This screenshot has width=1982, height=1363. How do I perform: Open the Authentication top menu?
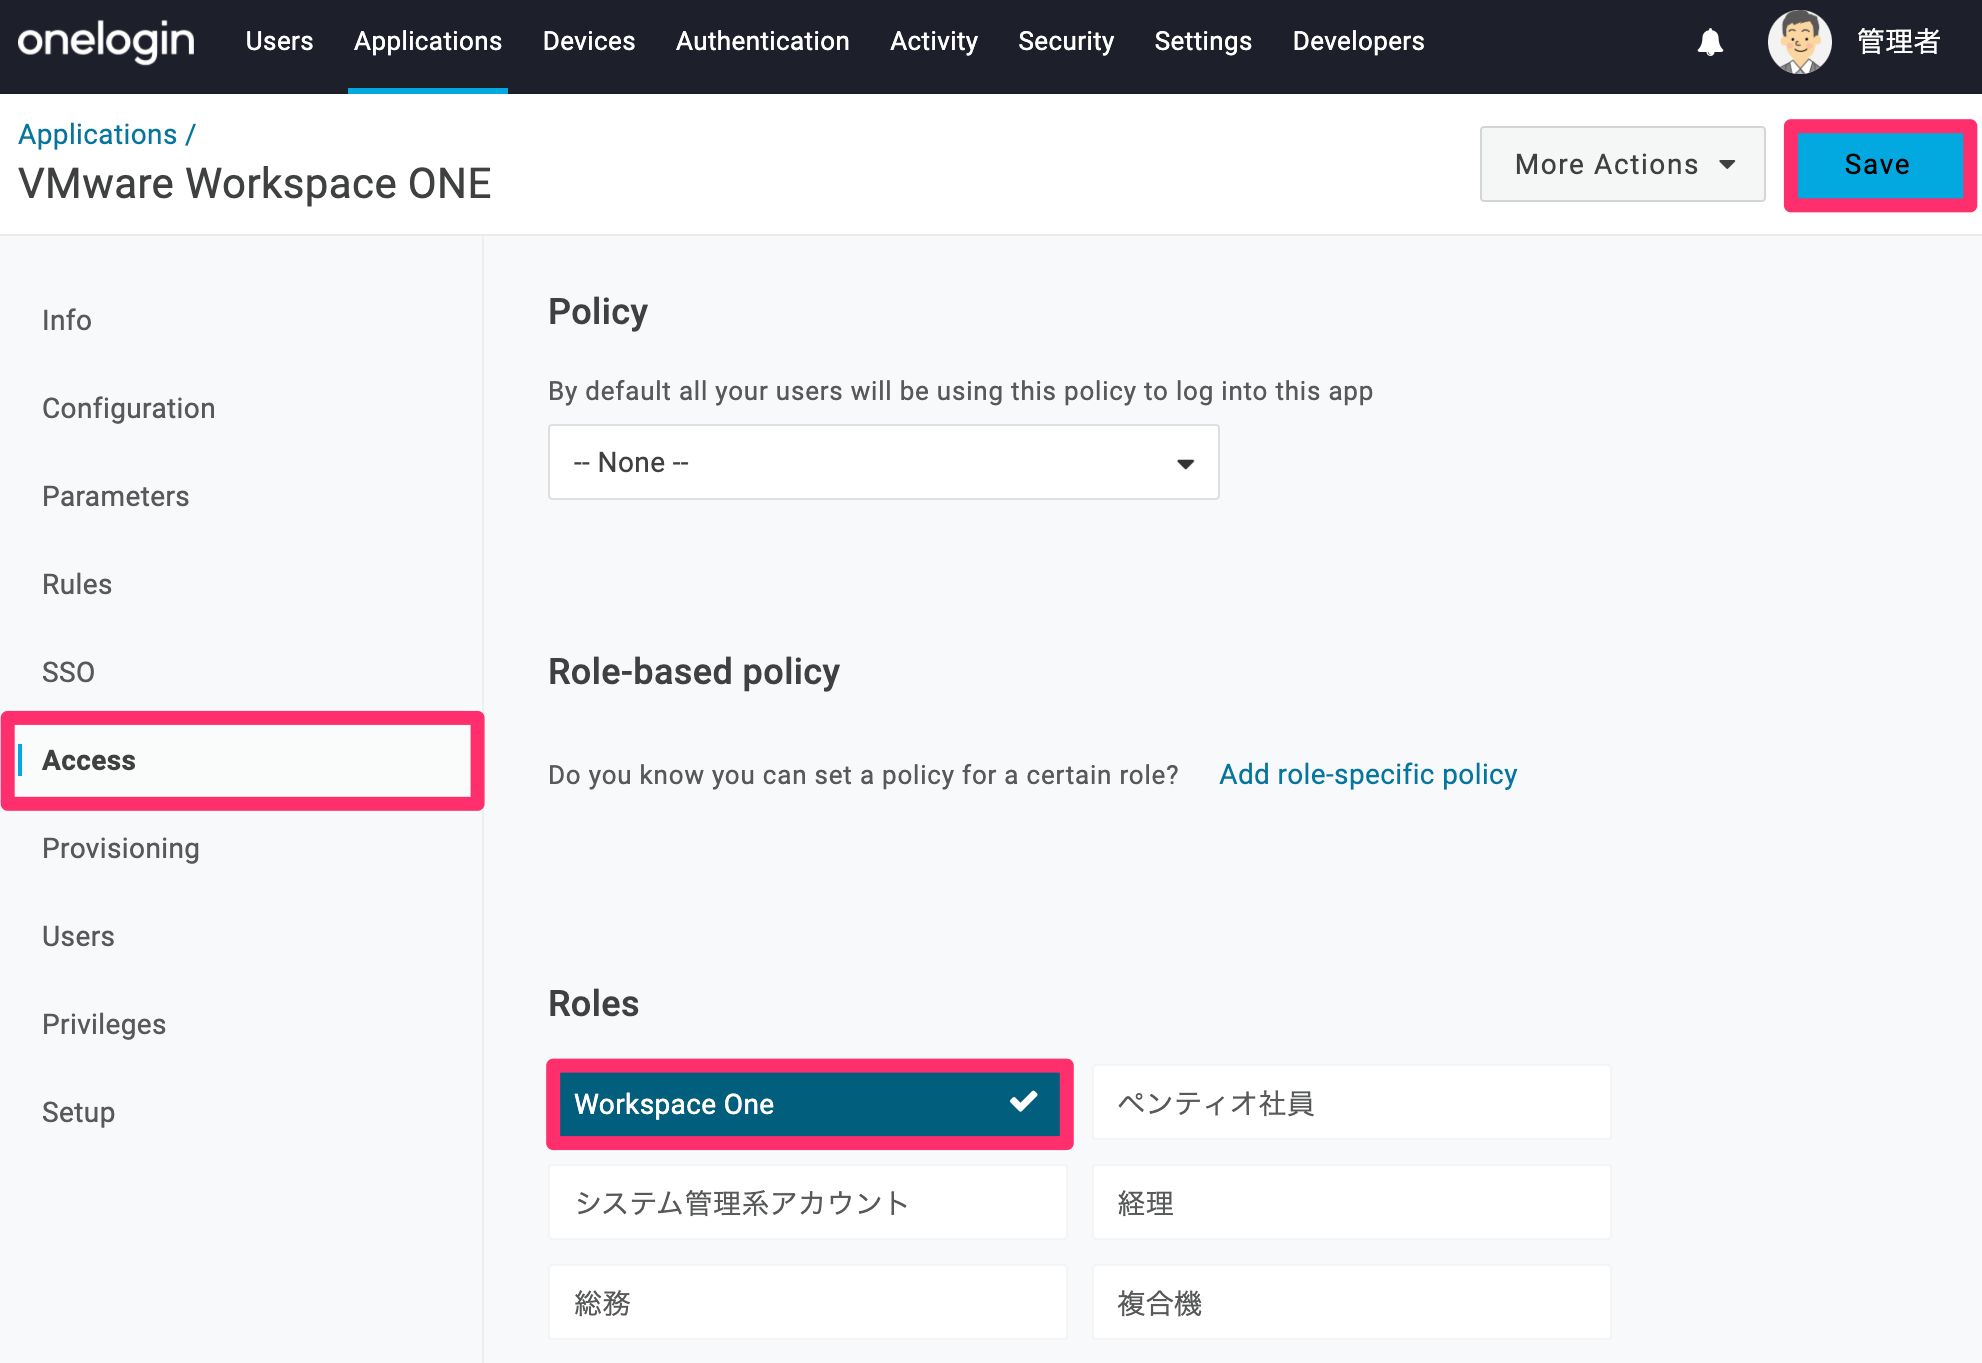click(x=763, y=41)
